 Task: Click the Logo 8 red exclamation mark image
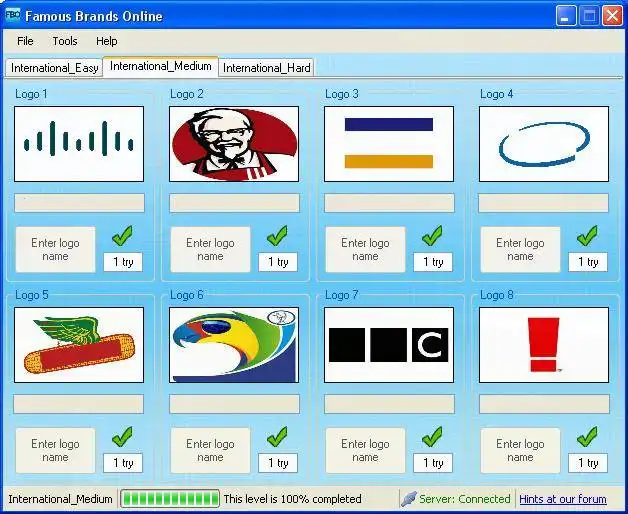[544, 345]
